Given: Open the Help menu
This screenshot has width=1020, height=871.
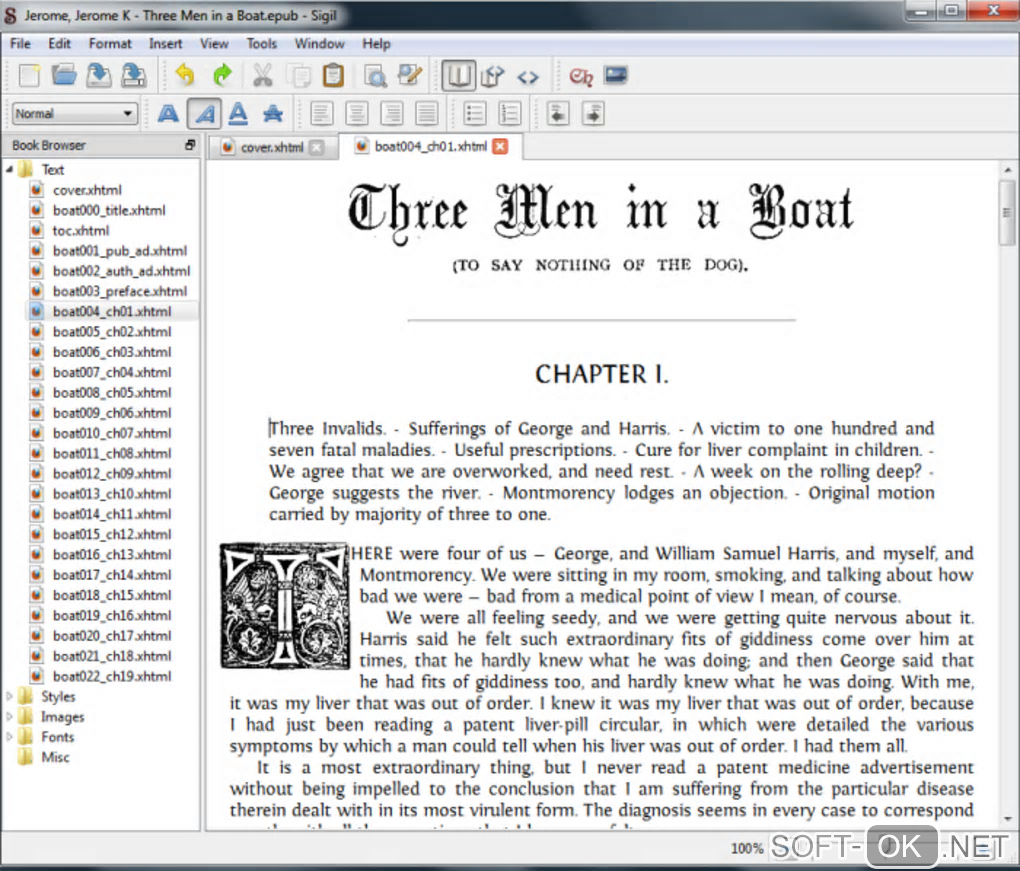Looking at the screenshot, I should [x=376, y=44].
